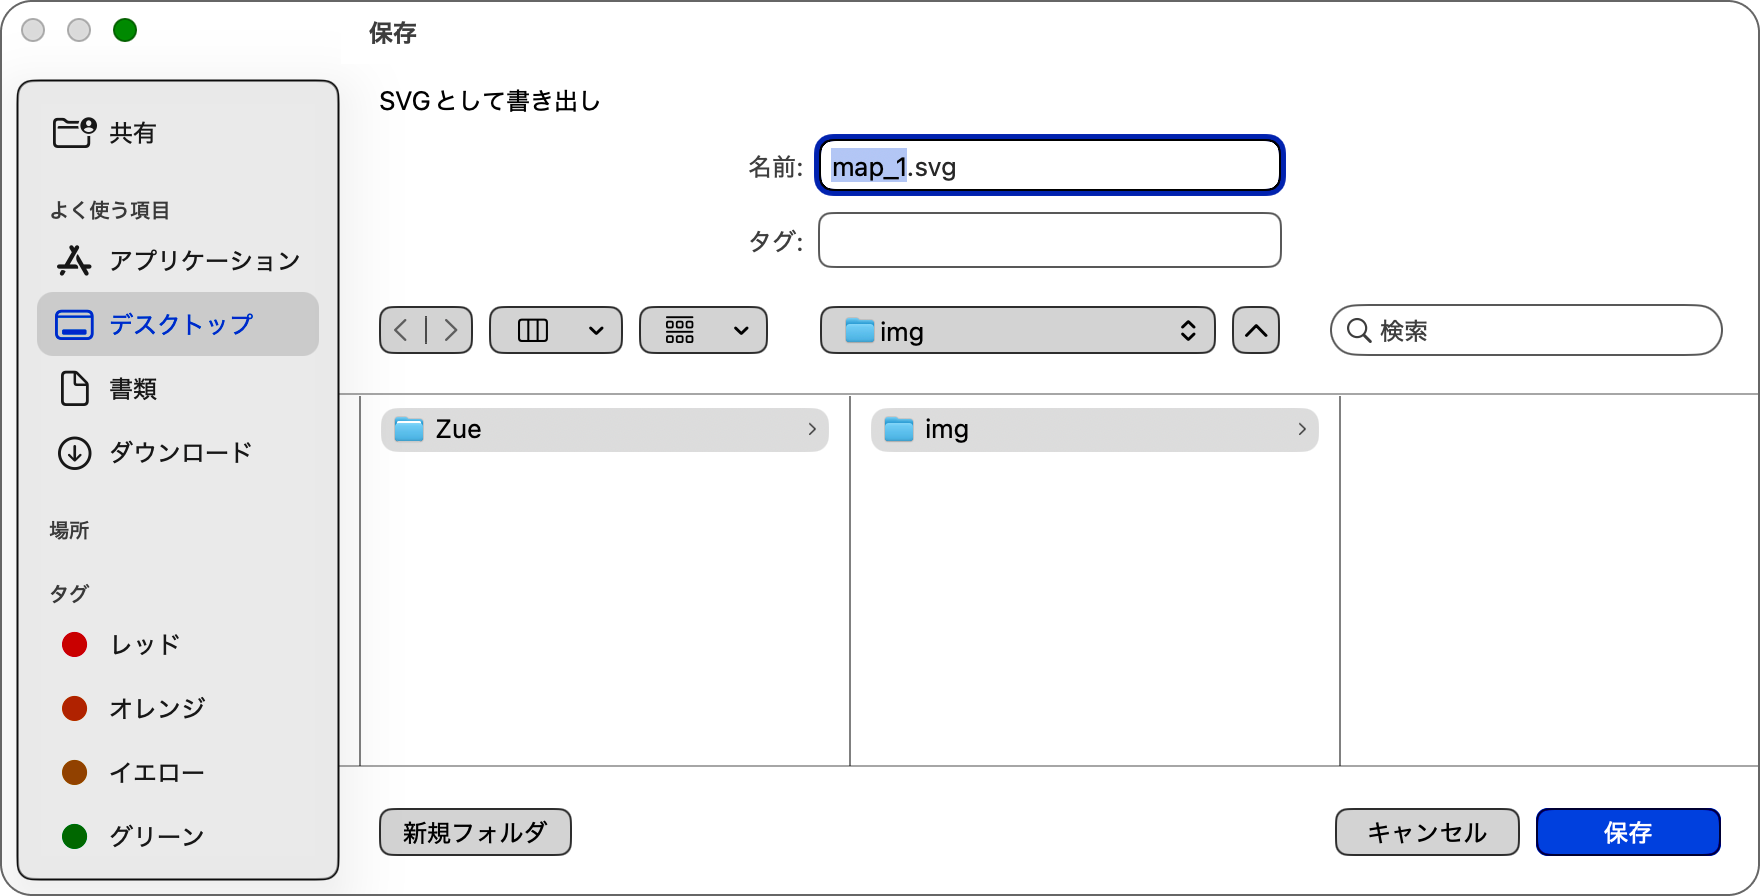Open the img location path dropdown
The width and height of the screenshot is (1760, 896).
[x=1017, y=330]
